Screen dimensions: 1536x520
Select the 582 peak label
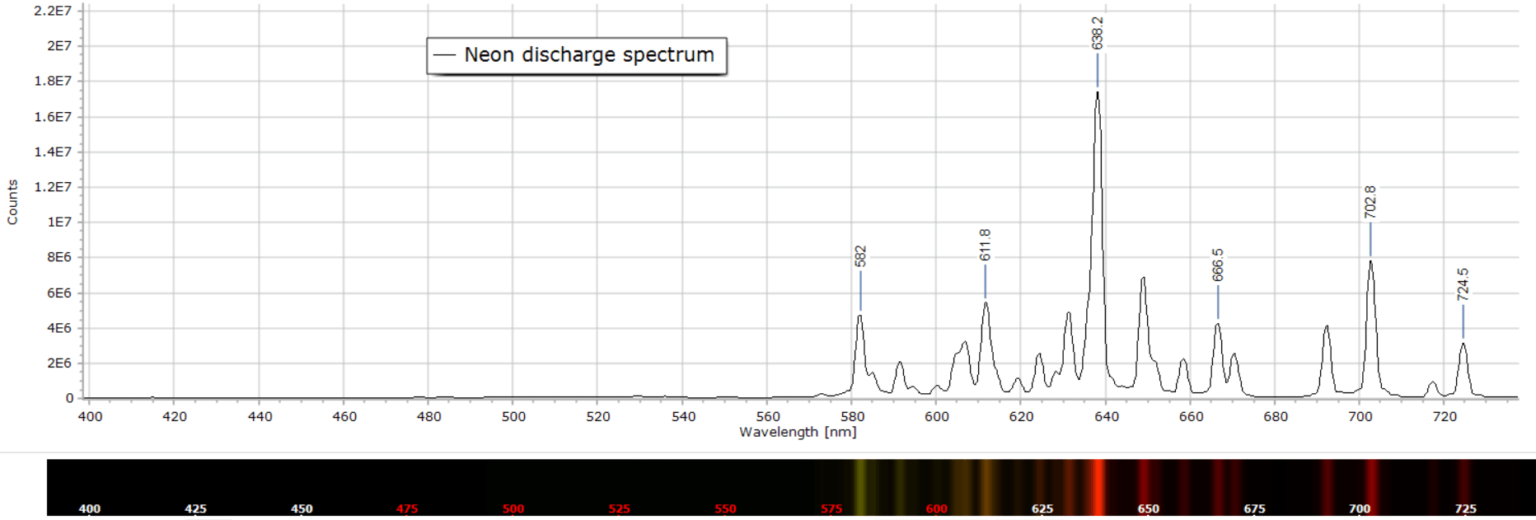click(x=860, y=256)
